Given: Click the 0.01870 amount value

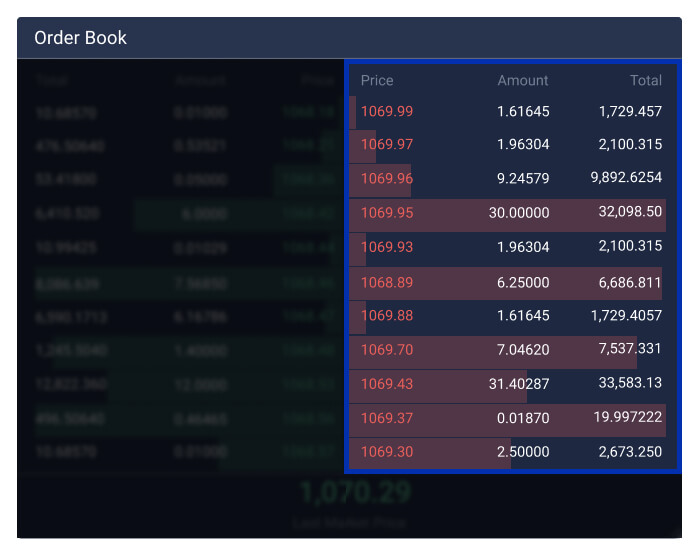Looking at the screenshot, I should tap(523, 418).
